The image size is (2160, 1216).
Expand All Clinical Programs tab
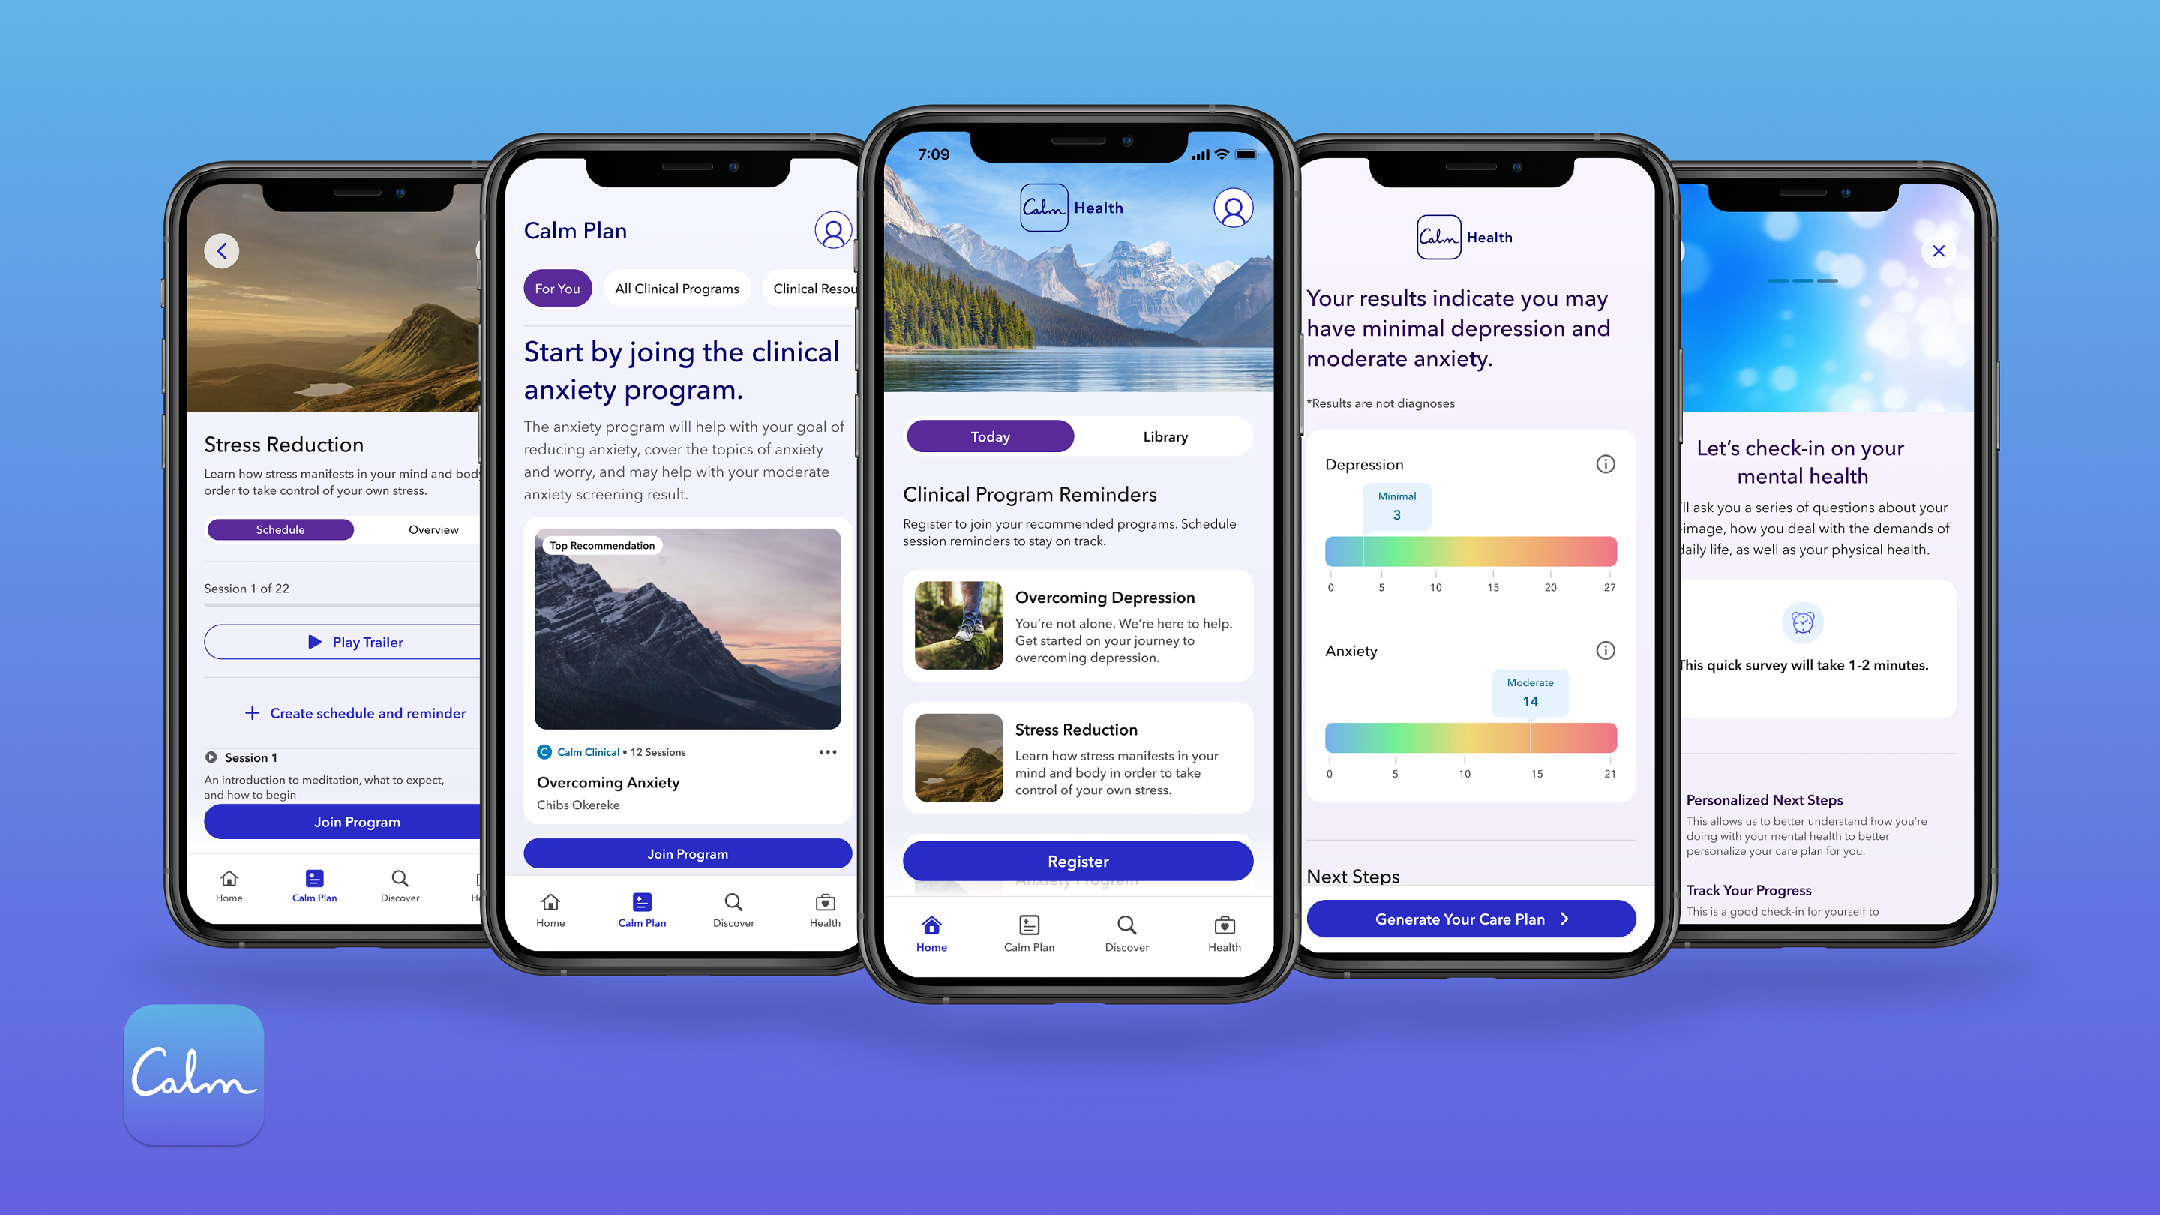676,289
